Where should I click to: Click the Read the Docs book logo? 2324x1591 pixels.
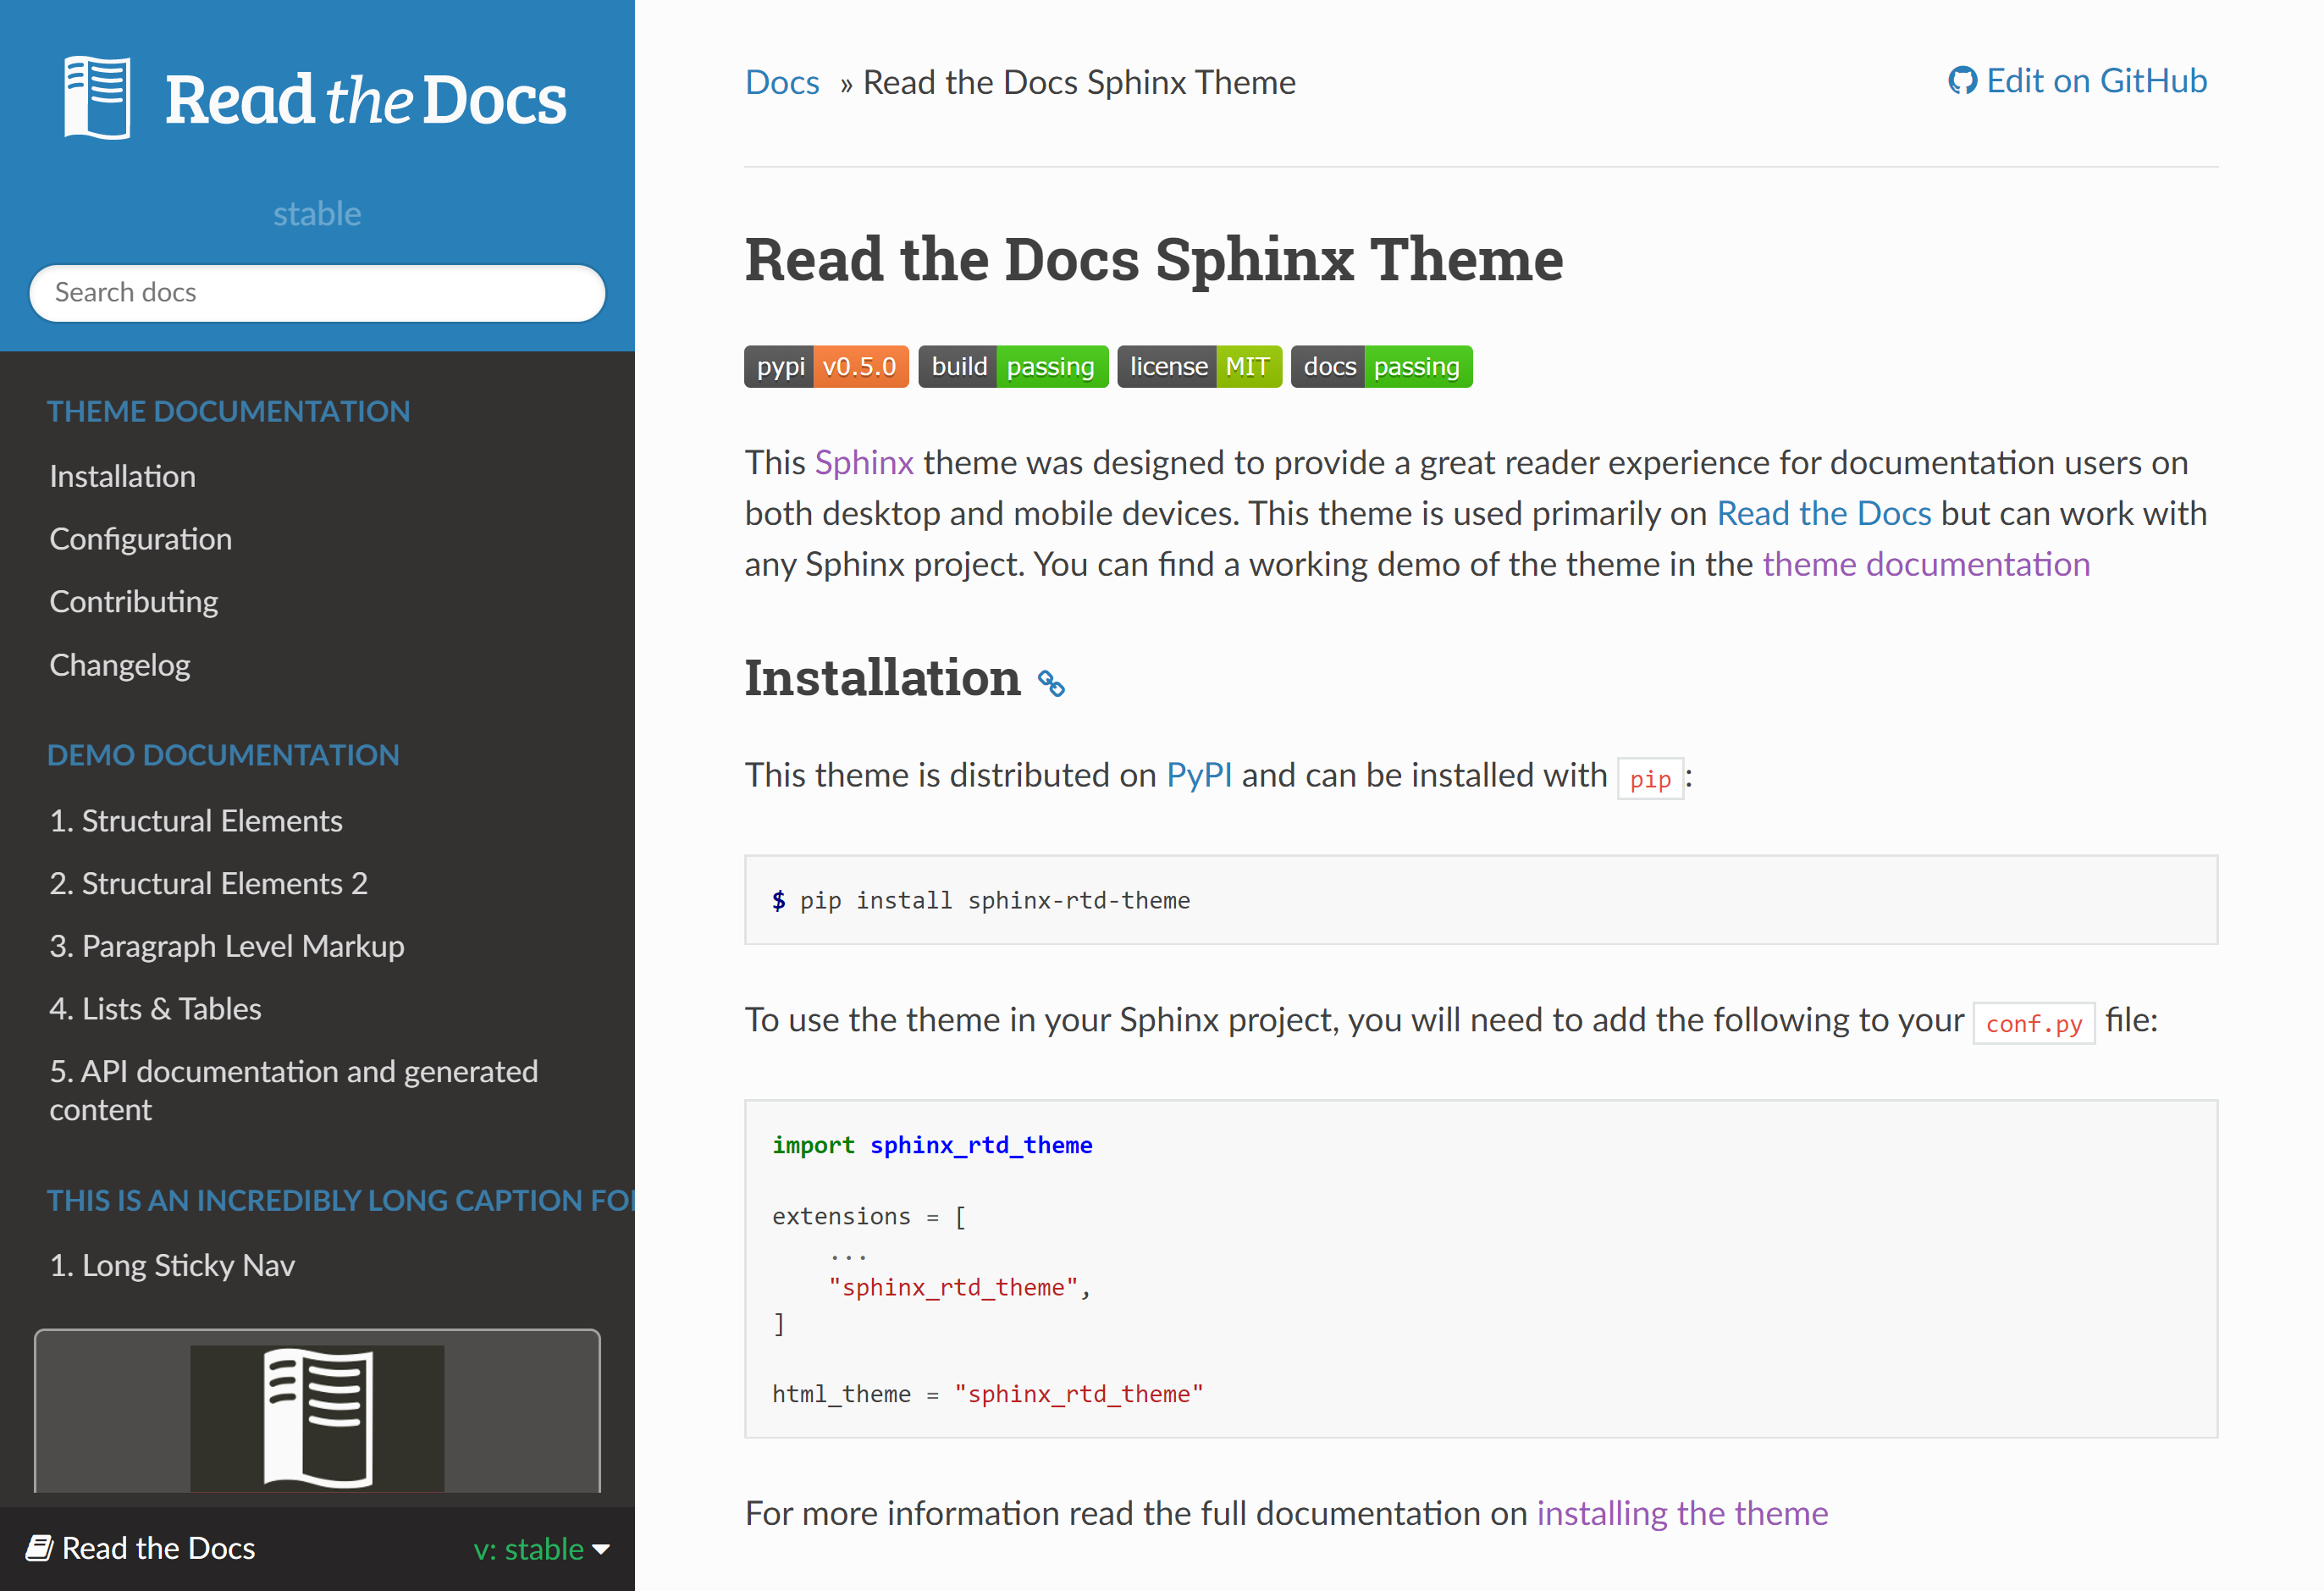[x=97, y=98]
